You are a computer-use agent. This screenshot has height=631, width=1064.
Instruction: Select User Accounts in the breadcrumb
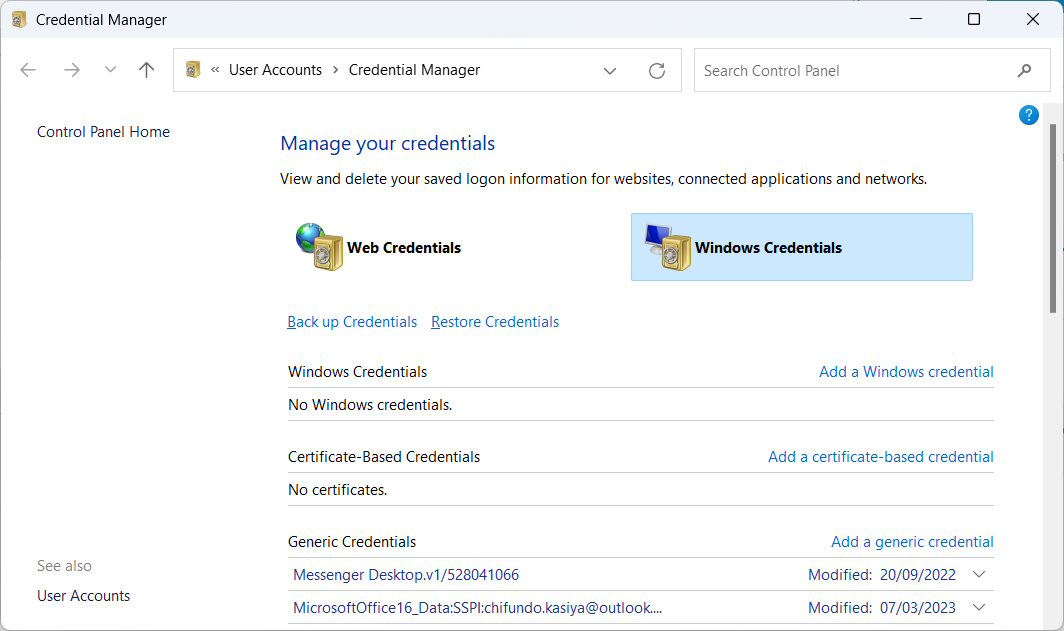point(275,69)
